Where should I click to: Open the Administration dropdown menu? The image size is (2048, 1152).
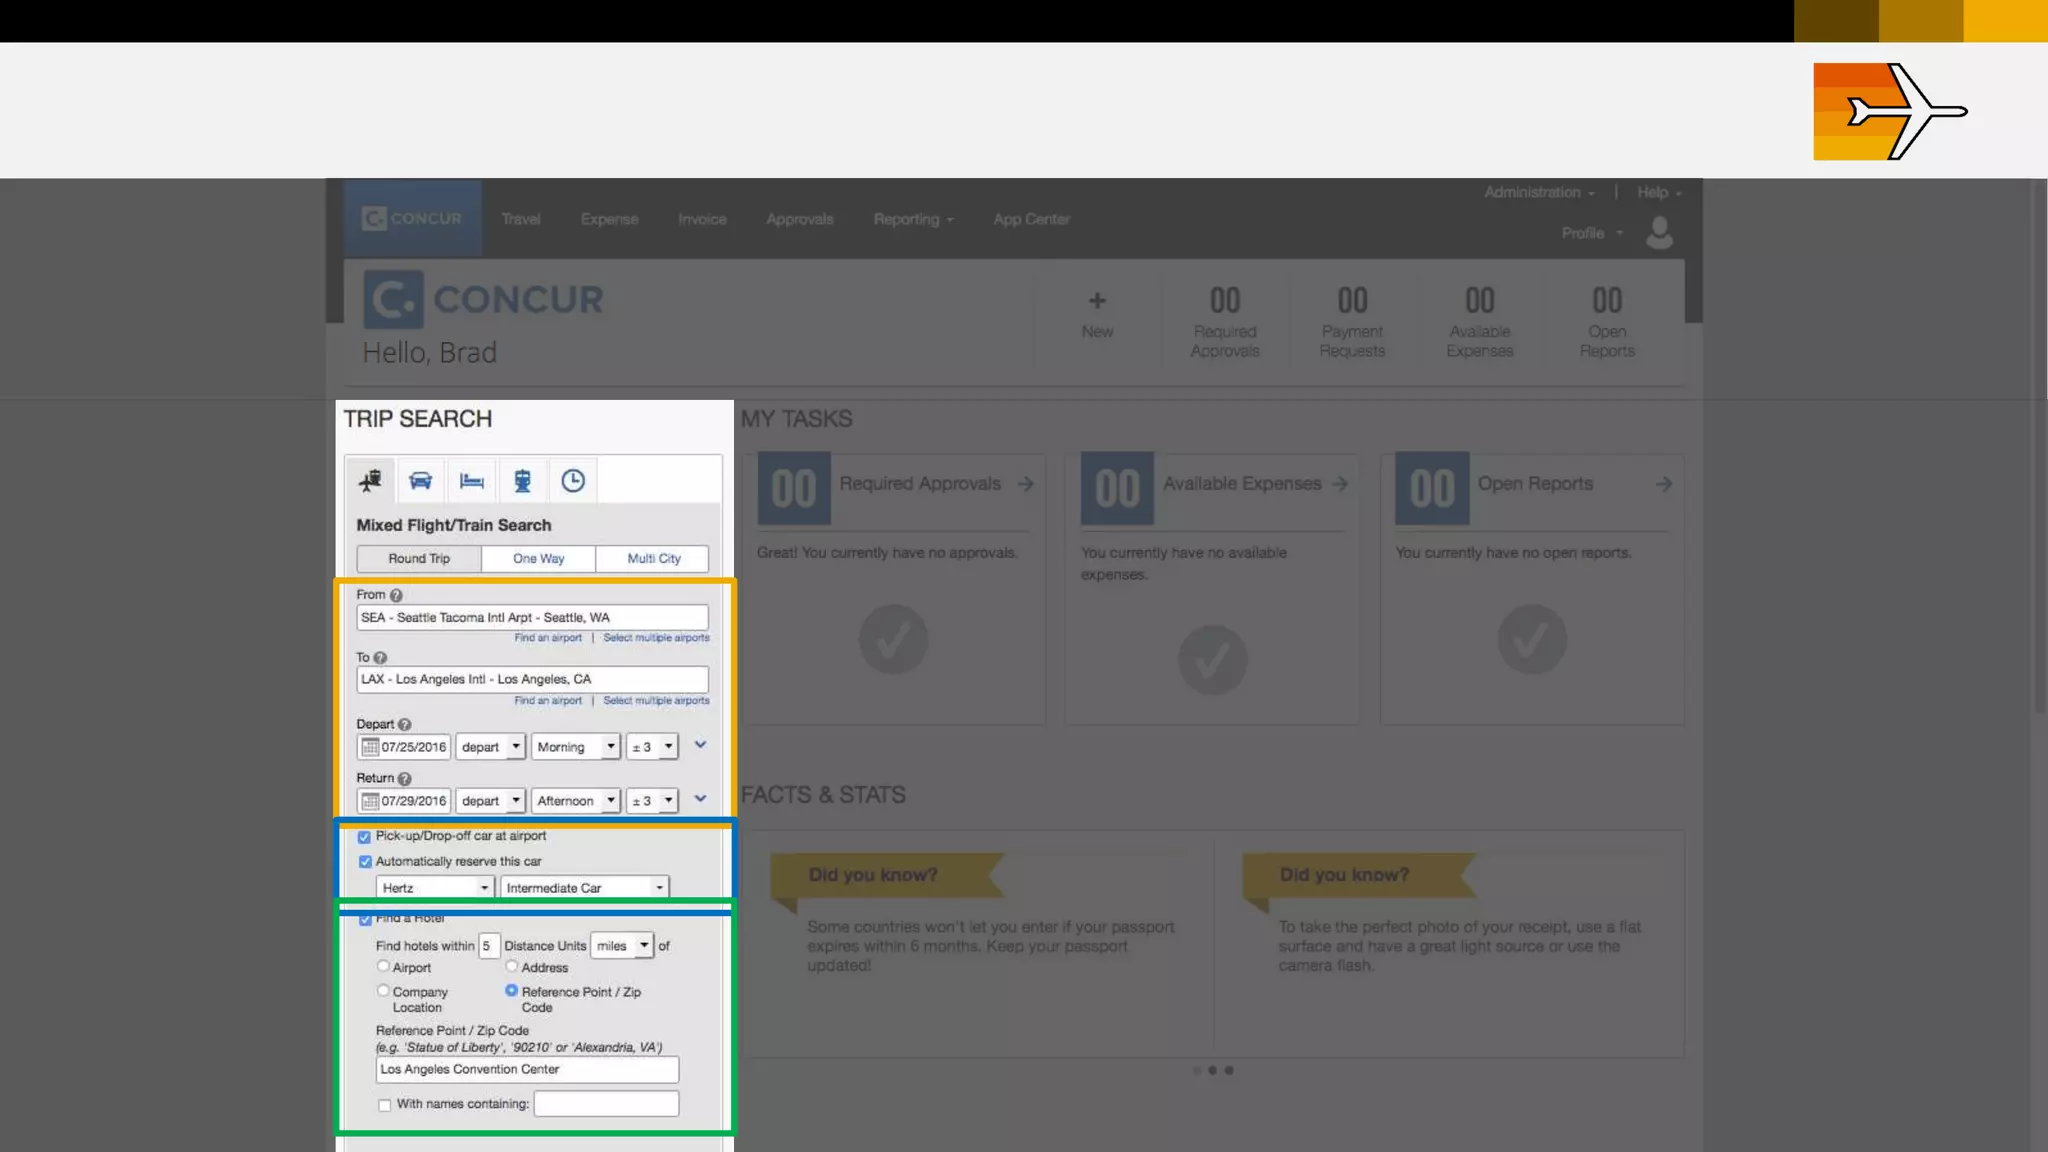[1539, 192]
